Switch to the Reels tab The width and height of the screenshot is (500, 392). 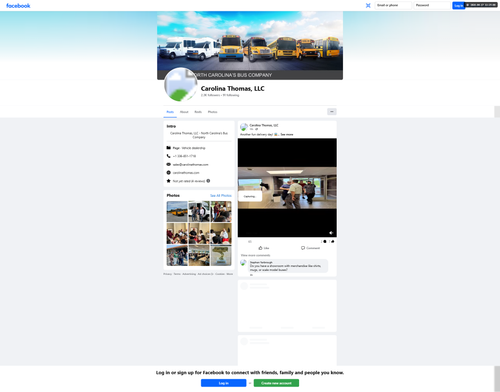(x=198, y=112)
